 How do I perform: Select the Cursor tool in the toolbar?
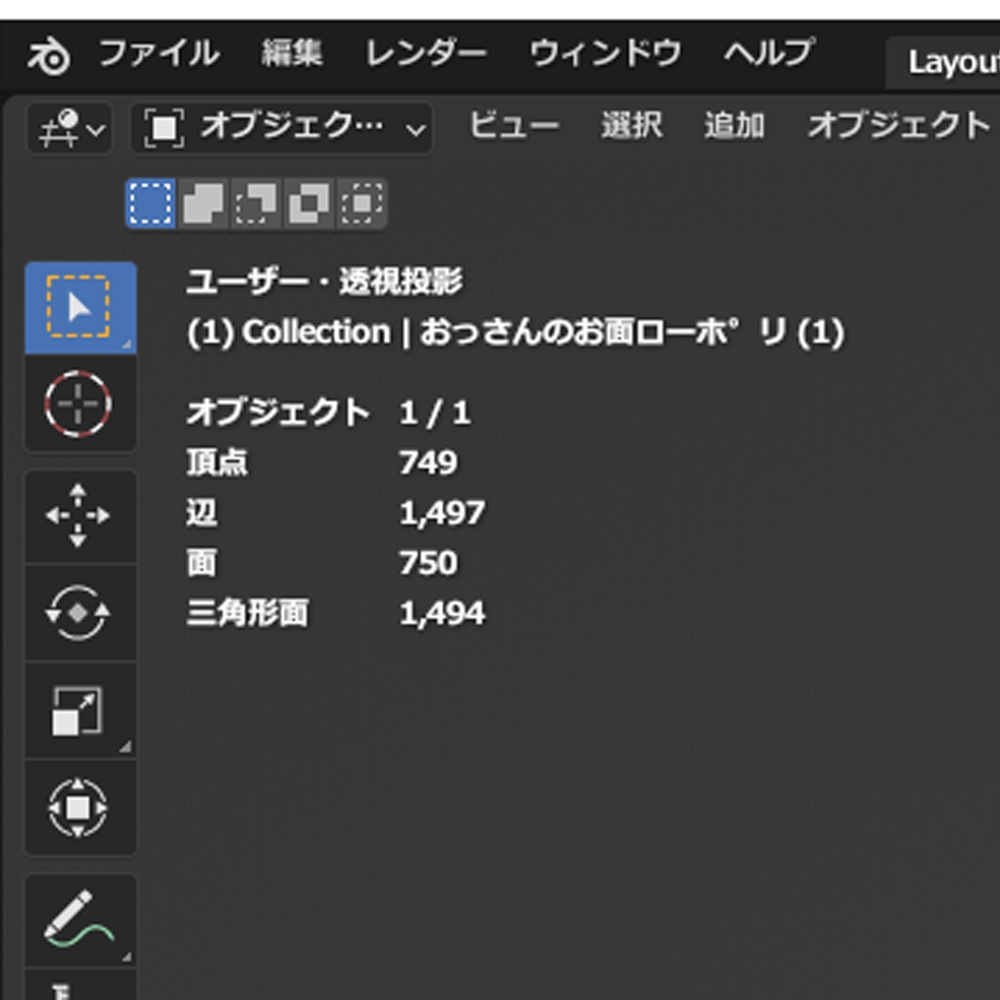pos(80,405)
